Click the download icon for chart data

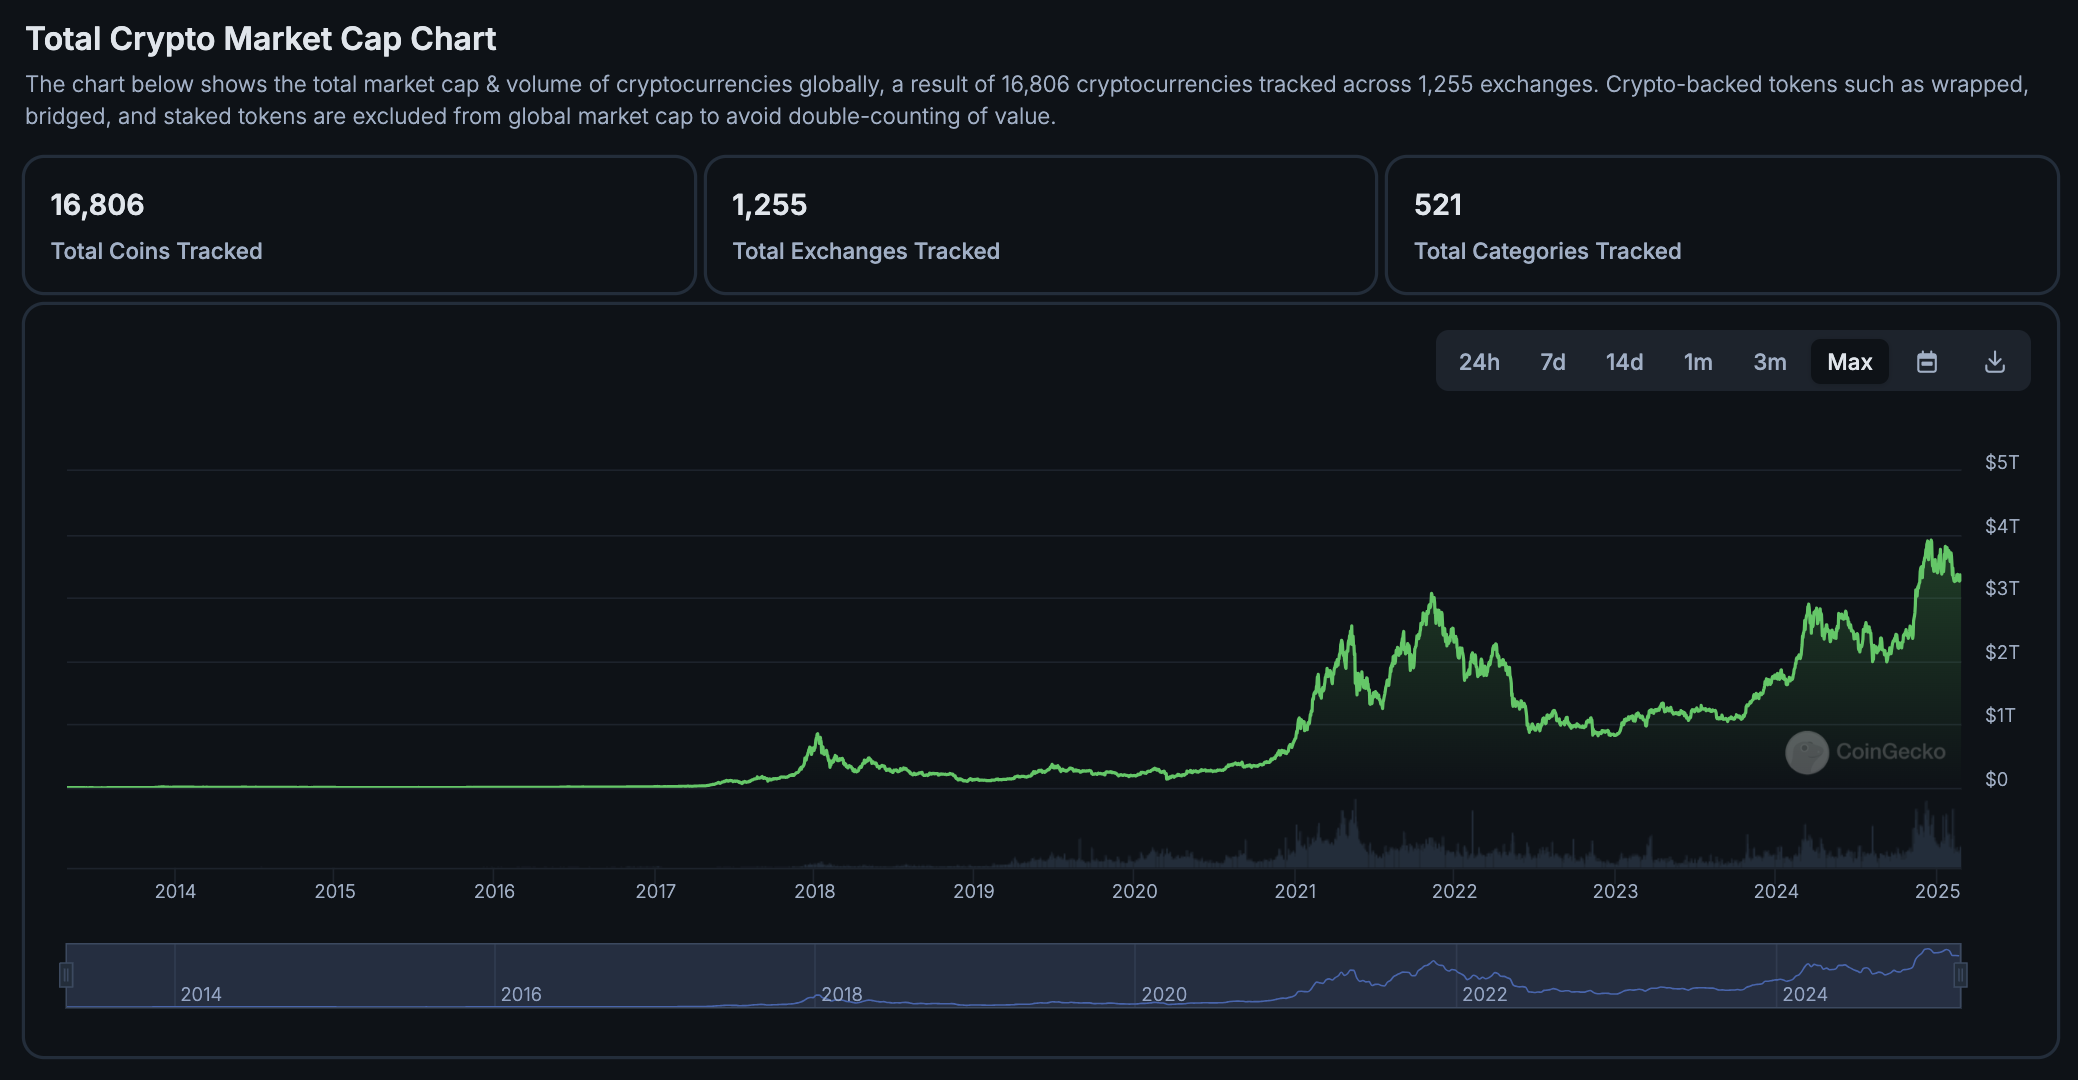(1994, 360)
